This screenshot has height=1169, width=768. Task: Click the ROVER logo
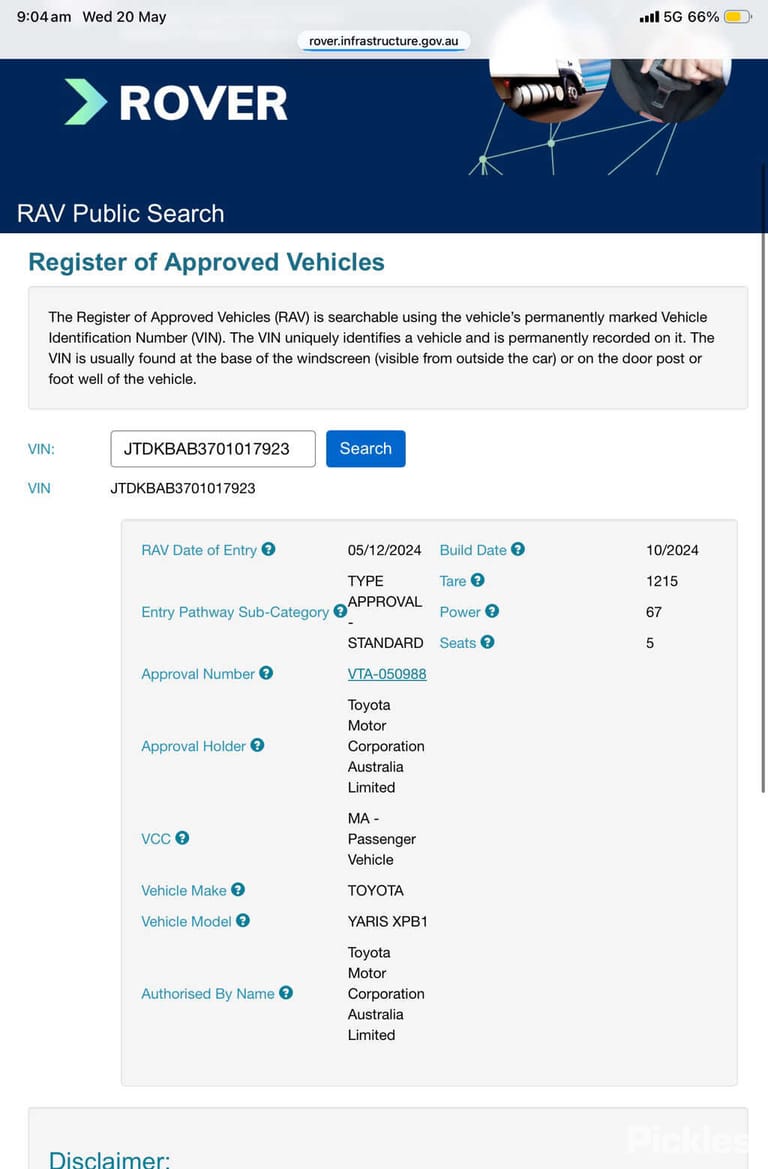click(176, 102)
